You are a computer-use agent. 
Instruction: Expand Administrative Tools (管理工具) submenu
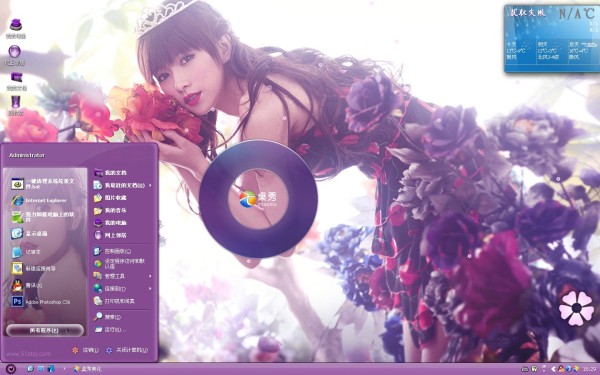click(x=123, y=276)
